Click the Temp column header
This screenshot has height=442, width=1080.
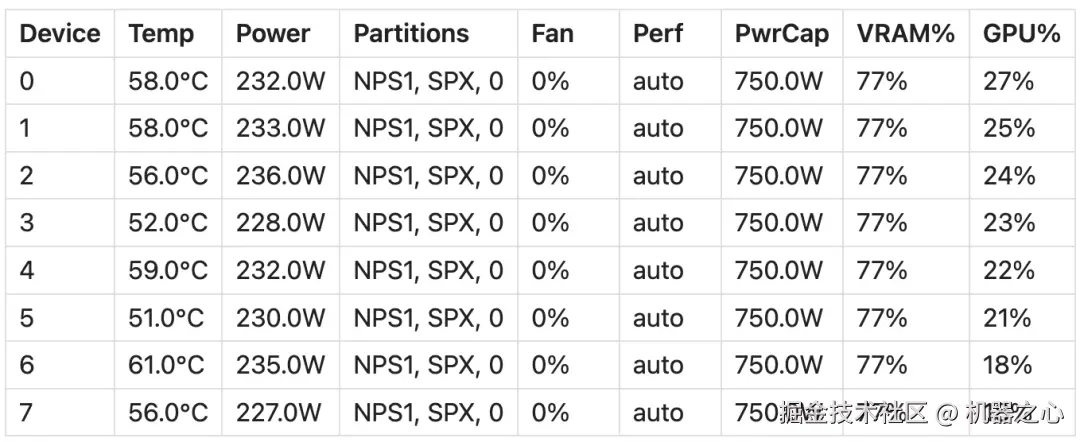(159, 34)
